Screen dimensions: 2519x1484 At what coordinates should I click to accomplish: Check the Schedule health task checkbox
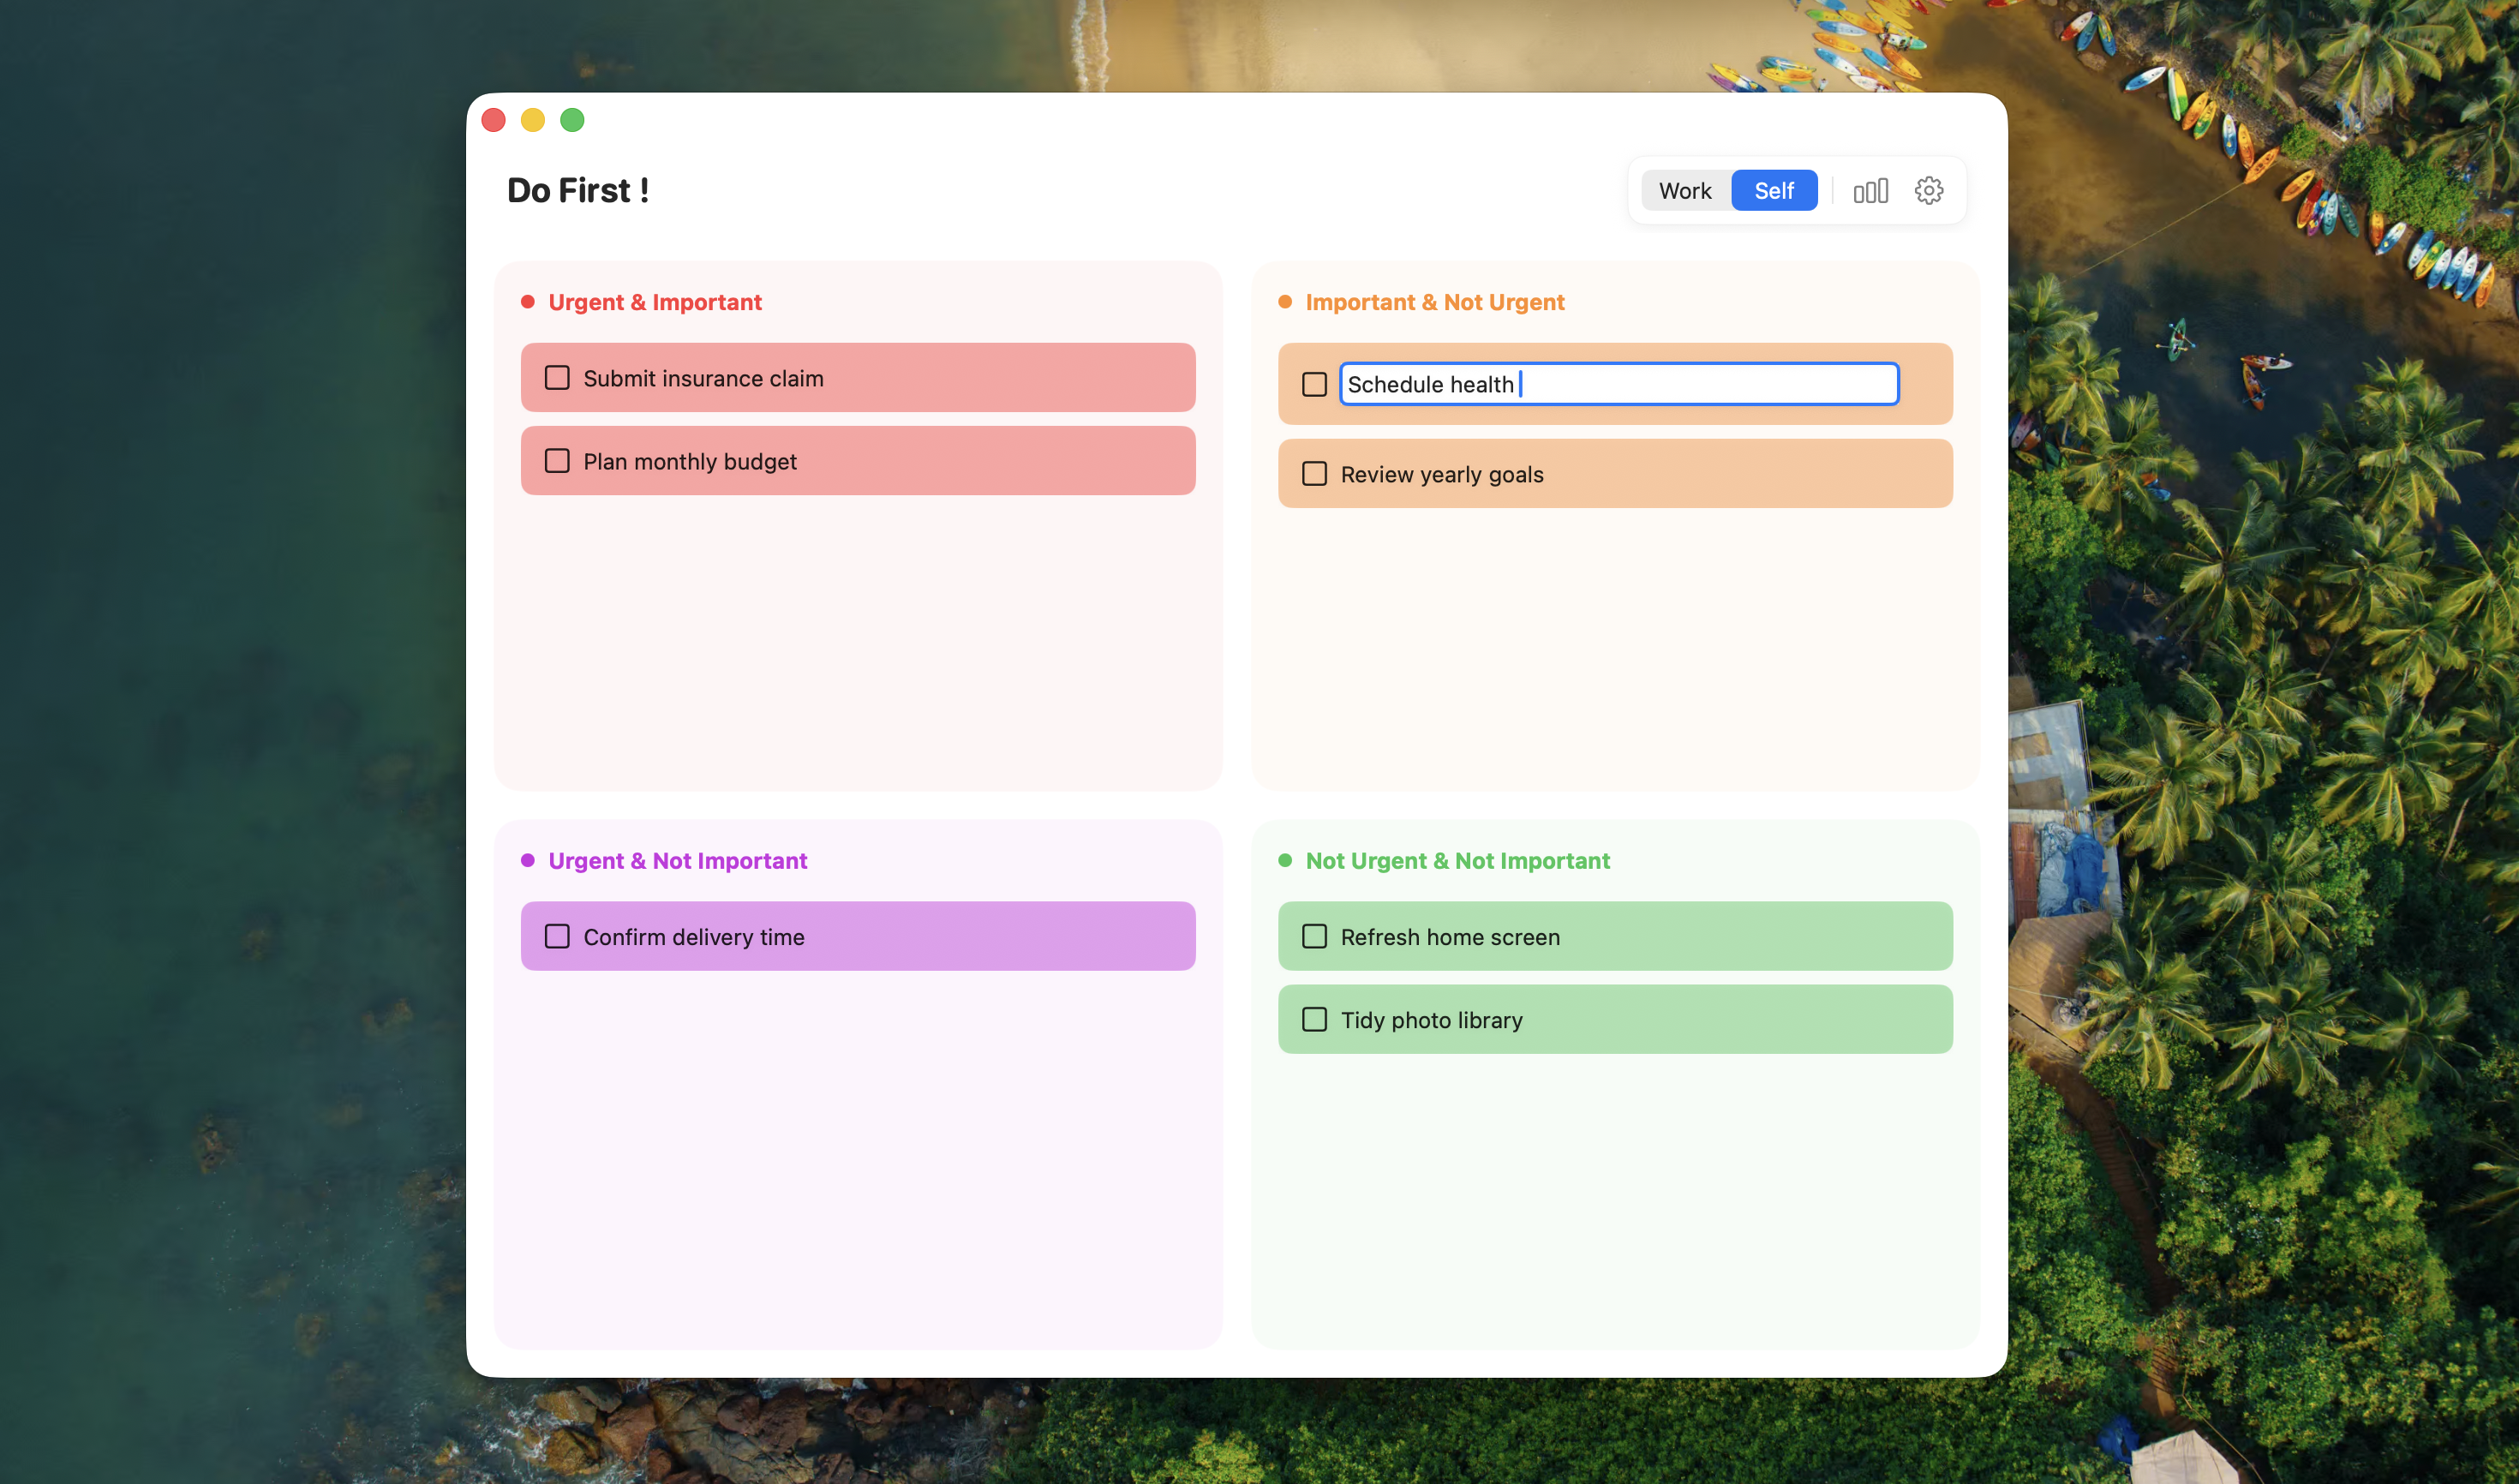click(x=1314, y=383)
